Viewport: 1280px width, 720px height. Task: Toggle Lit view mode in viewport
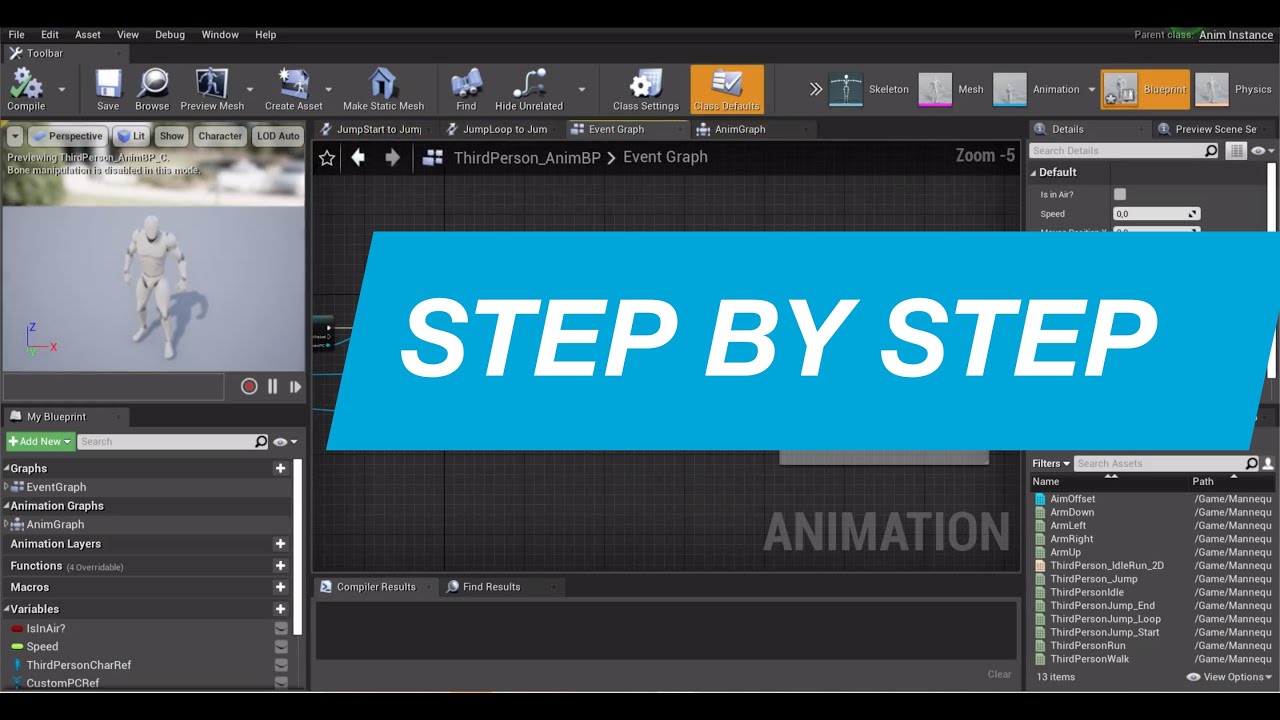click(x=130, y=136)
